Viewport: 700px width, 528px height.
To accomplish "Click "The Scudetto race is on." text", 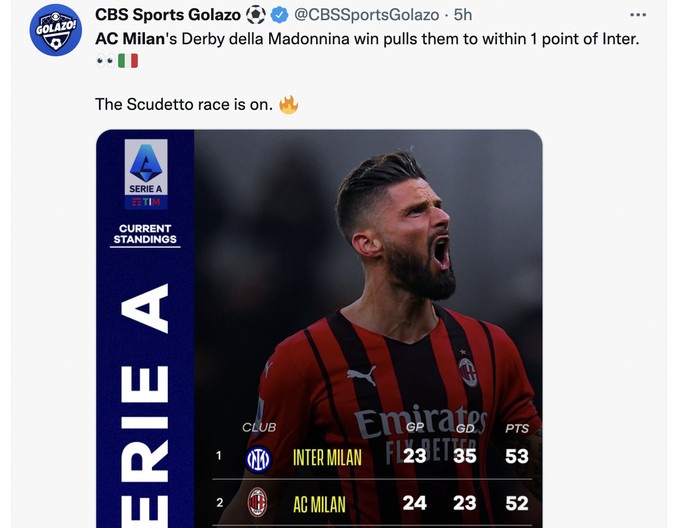I will [183, 104].
